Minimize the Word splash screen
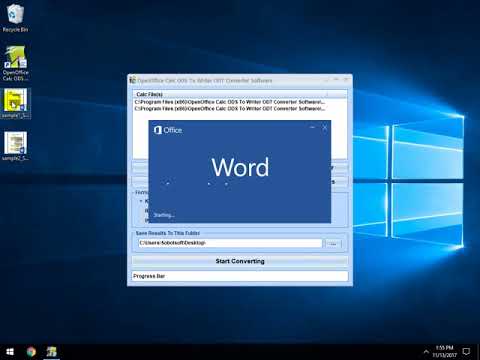The height and width of the screenshot is (360, 480). coord(312,127)
